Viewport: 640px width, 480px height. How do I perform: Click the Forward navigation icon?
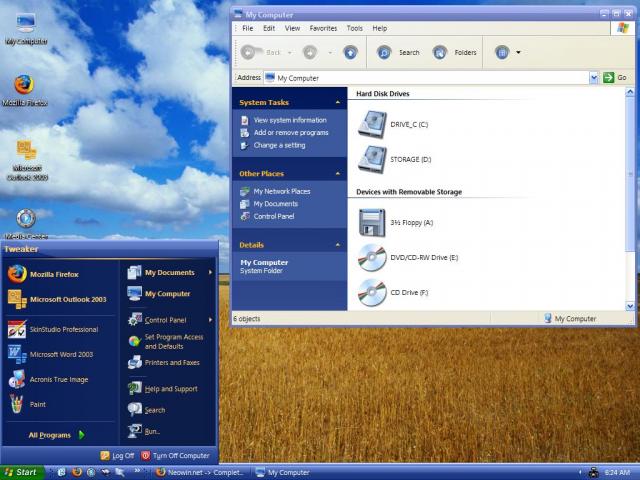(310, 52)
